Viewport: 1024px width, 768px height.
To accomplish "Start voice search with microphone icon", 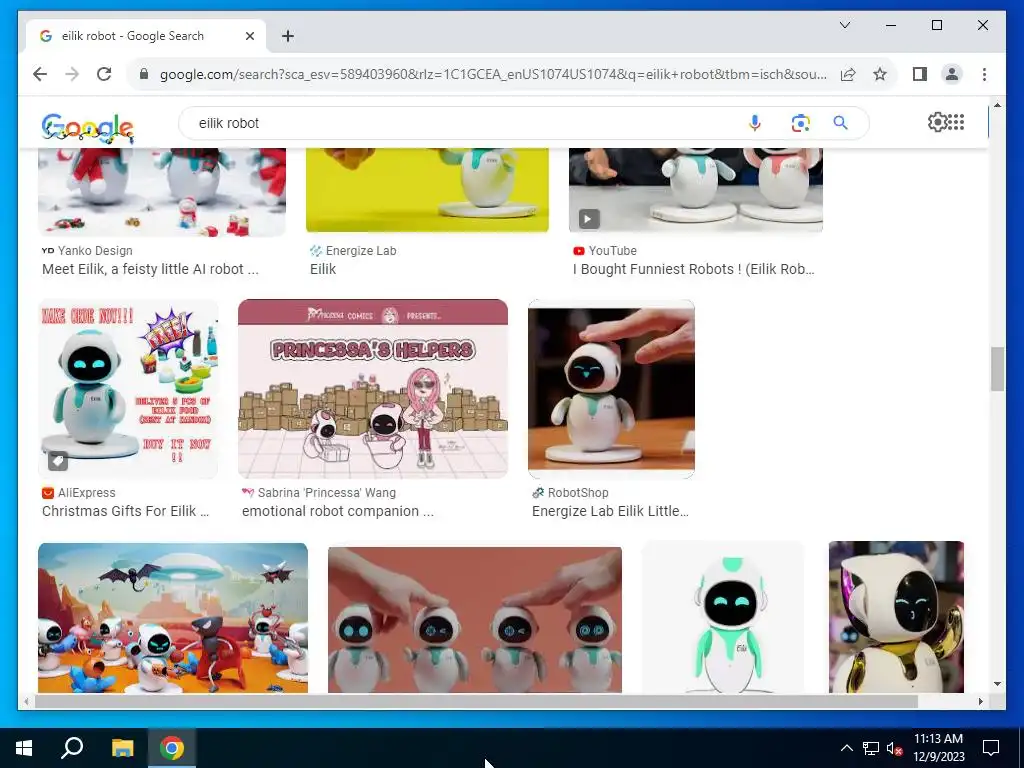I will point(754,123).
